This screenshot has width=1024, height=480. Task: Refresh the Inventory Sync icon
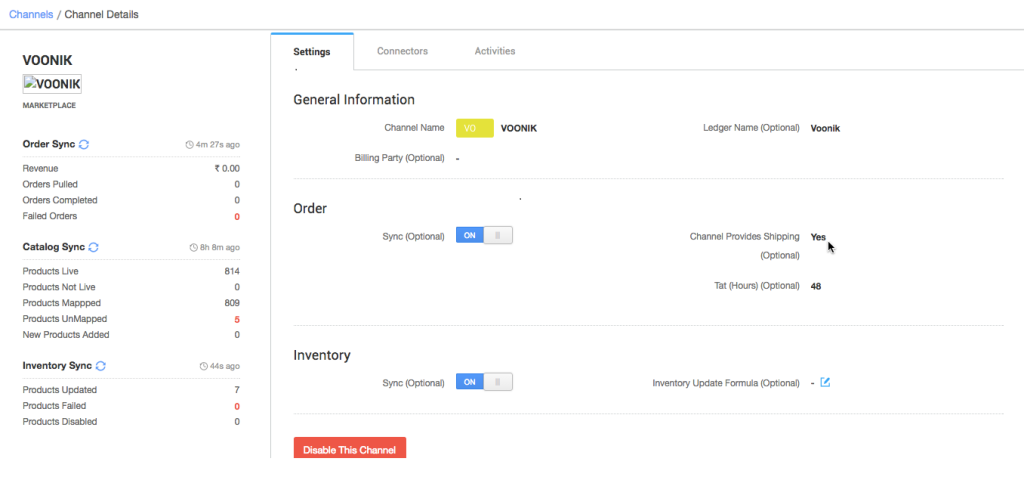(101, 366)
